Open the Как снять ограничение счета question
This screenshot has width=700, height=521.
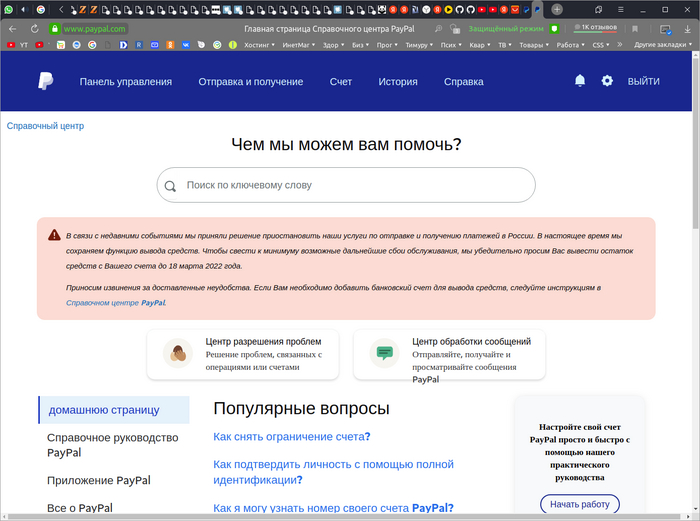tap(292, 437)
